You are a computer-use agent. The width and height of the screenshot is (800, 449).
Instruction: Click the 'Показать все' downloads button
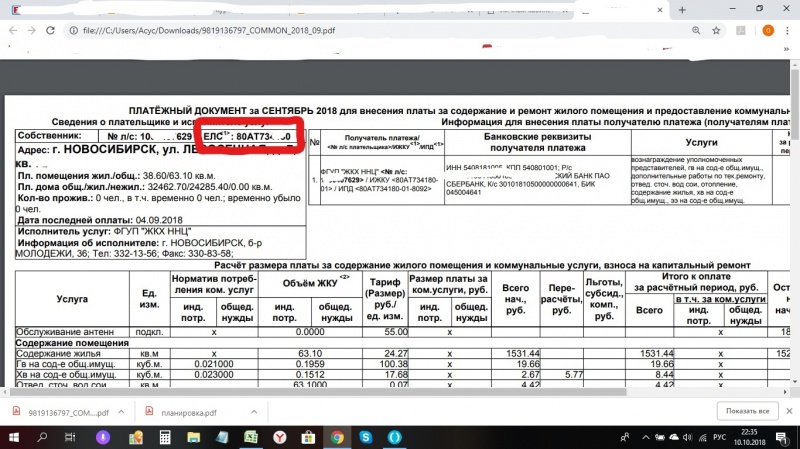pyautogui.click(x=747, y=411)
